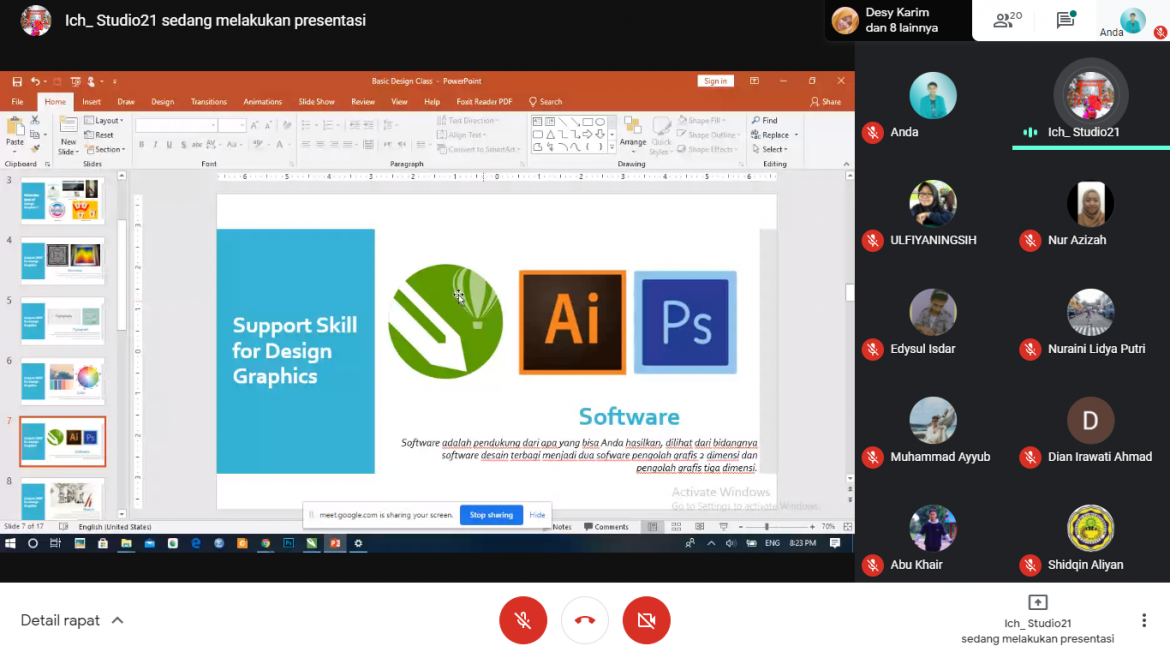Select slide 6 thumbnail with color wheel
This screenshot has height=658, width=1170.
click(x=63, y=381)
